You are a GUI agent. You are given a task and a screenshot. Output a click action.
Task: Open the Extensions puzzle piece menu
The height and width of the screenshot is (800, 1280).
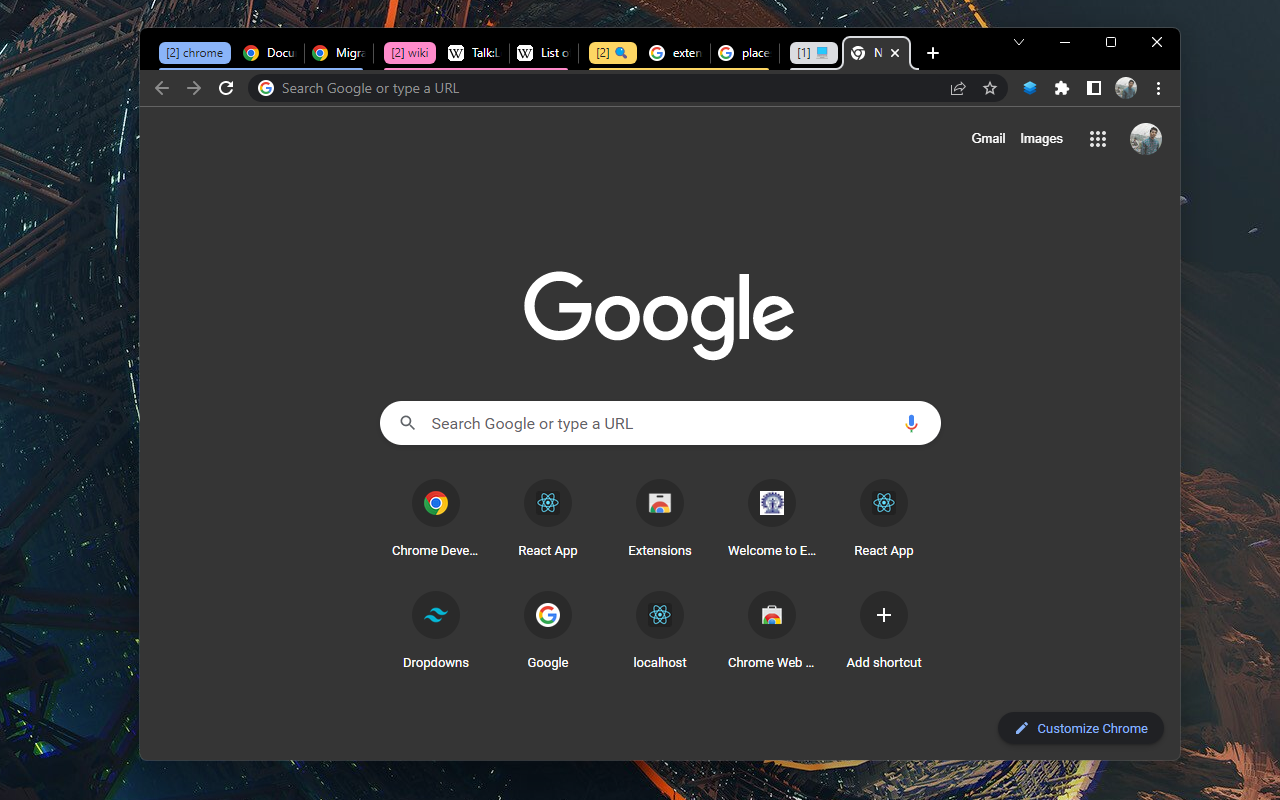coord(1062,88)
